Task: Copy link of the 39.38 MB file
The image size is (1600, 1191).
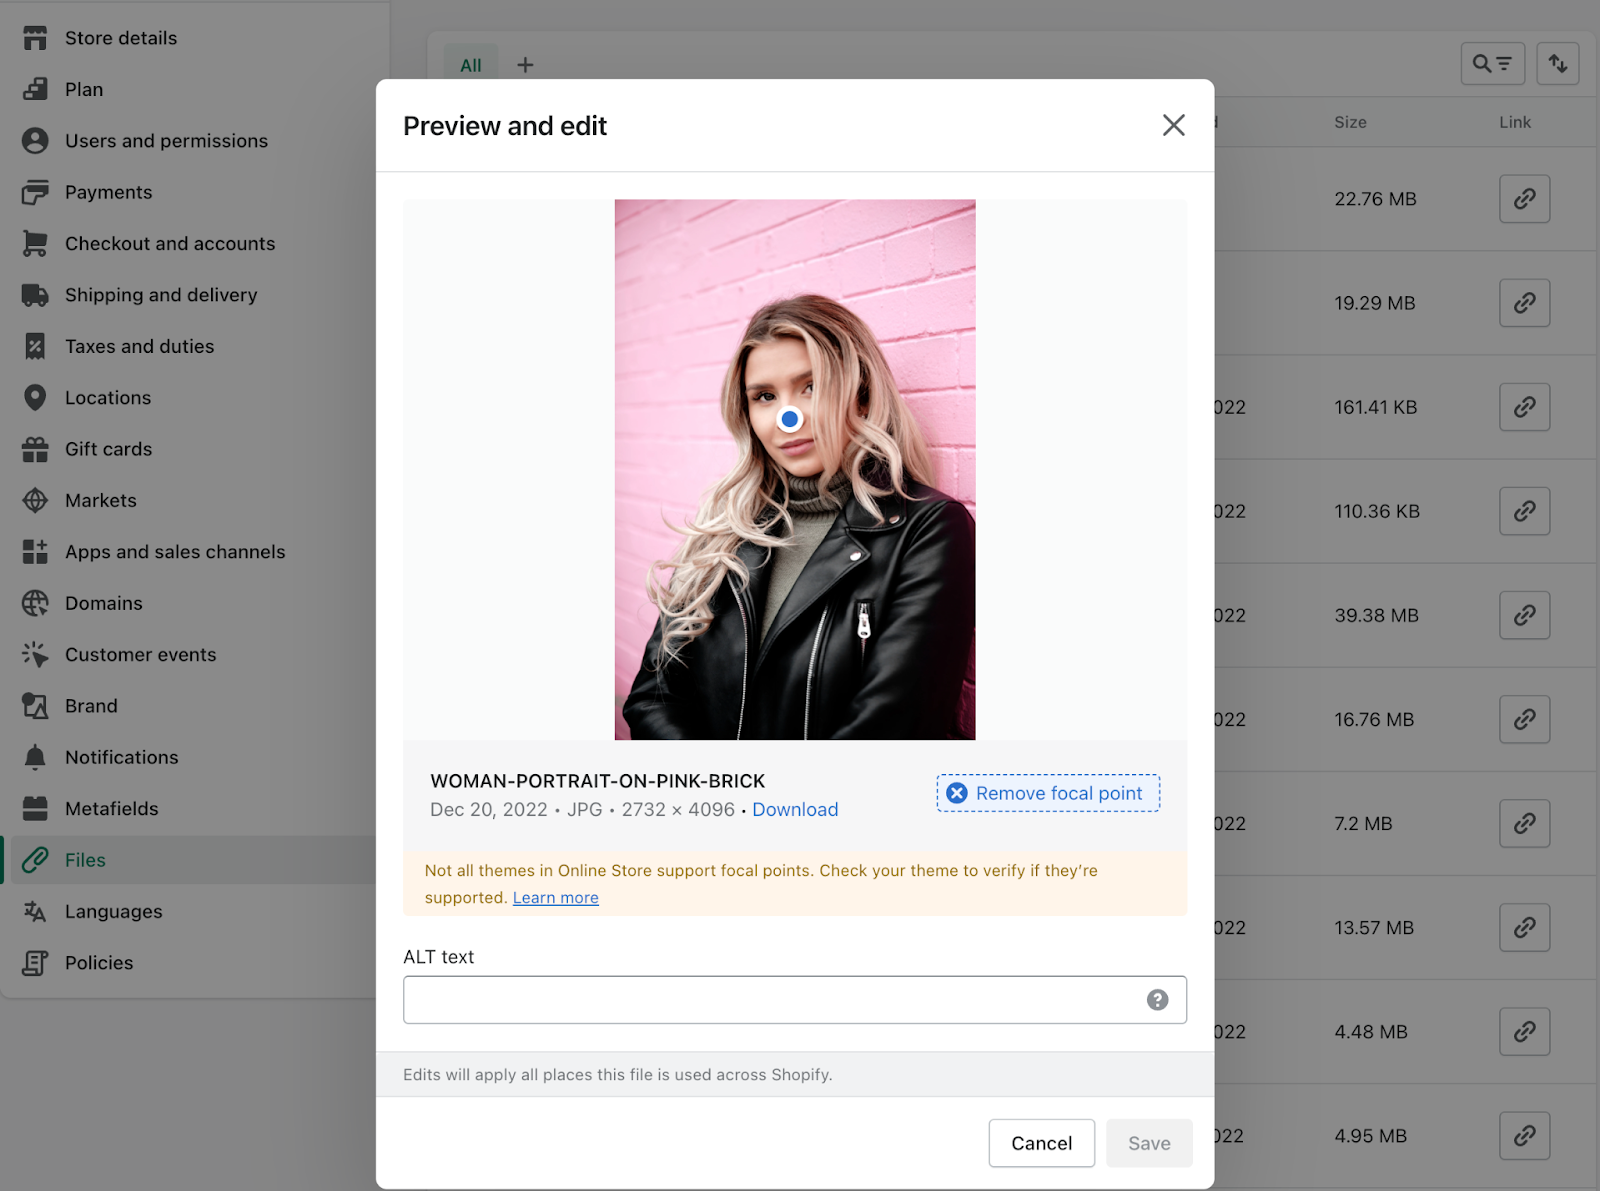Action: (x=1524, y=615)
